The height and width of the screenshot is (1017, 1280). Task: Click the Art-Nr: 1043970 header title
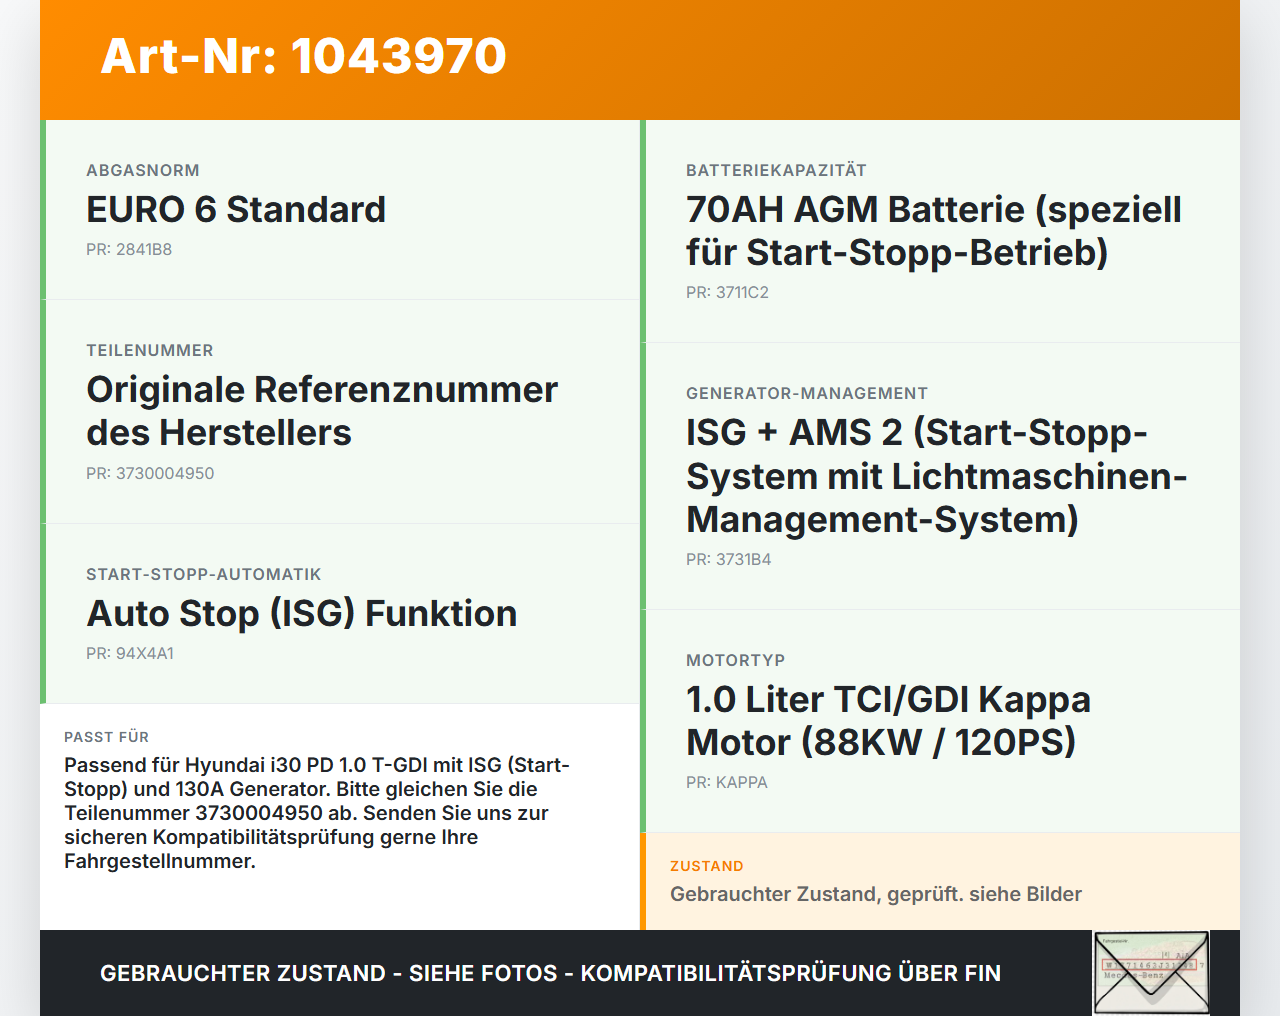pyautogui.click(x=304, y=56)
